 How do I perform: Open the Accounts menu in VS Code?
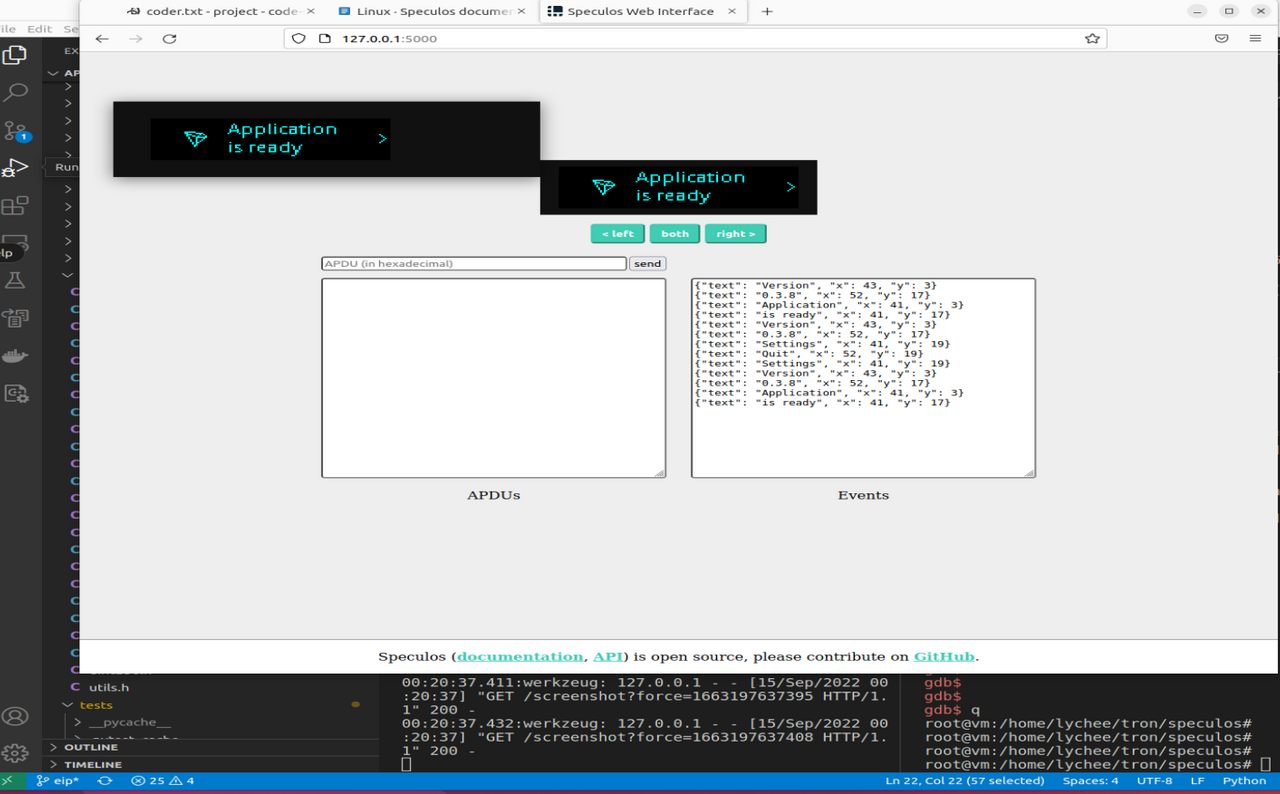tap(15, 716)
